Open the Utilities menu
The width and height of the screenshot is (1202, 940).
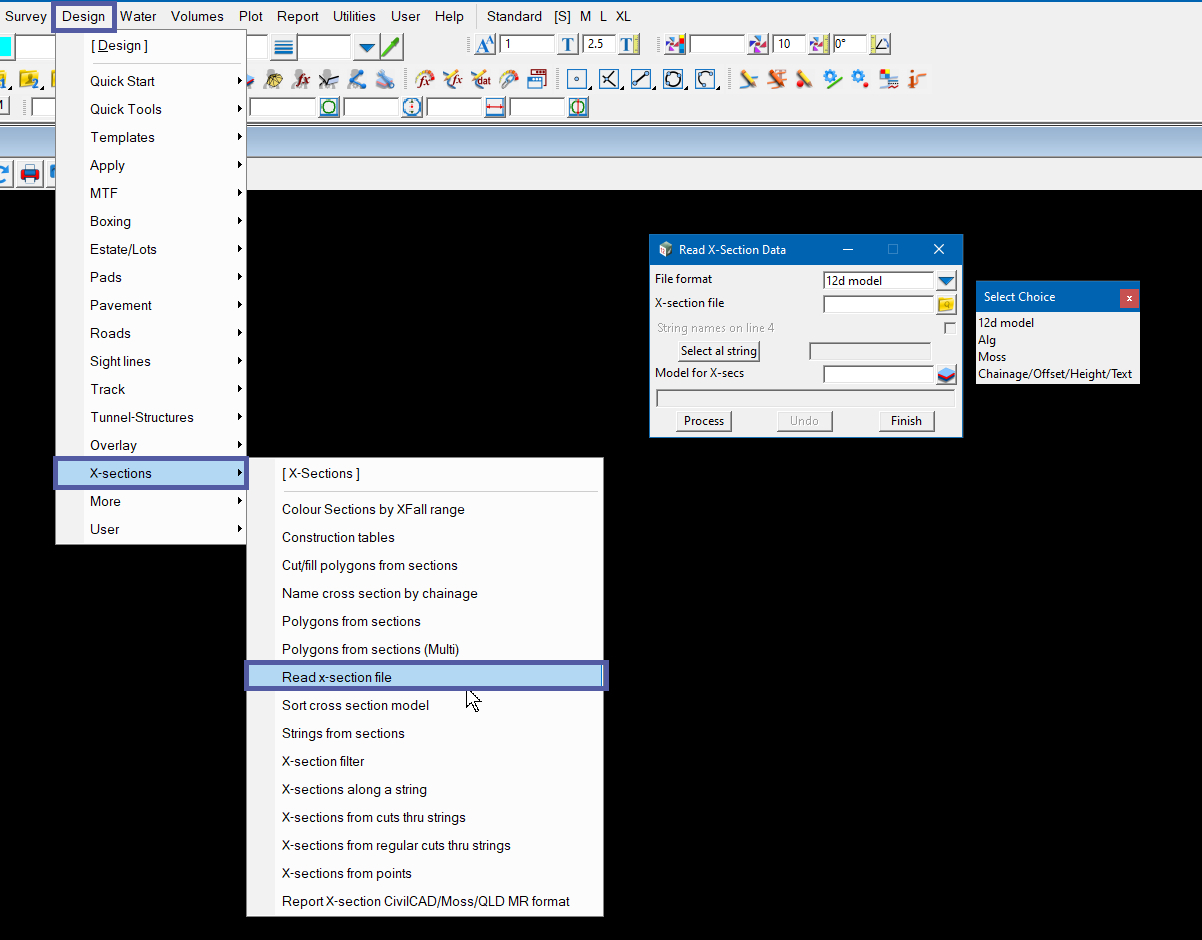[x=354, y=16]
